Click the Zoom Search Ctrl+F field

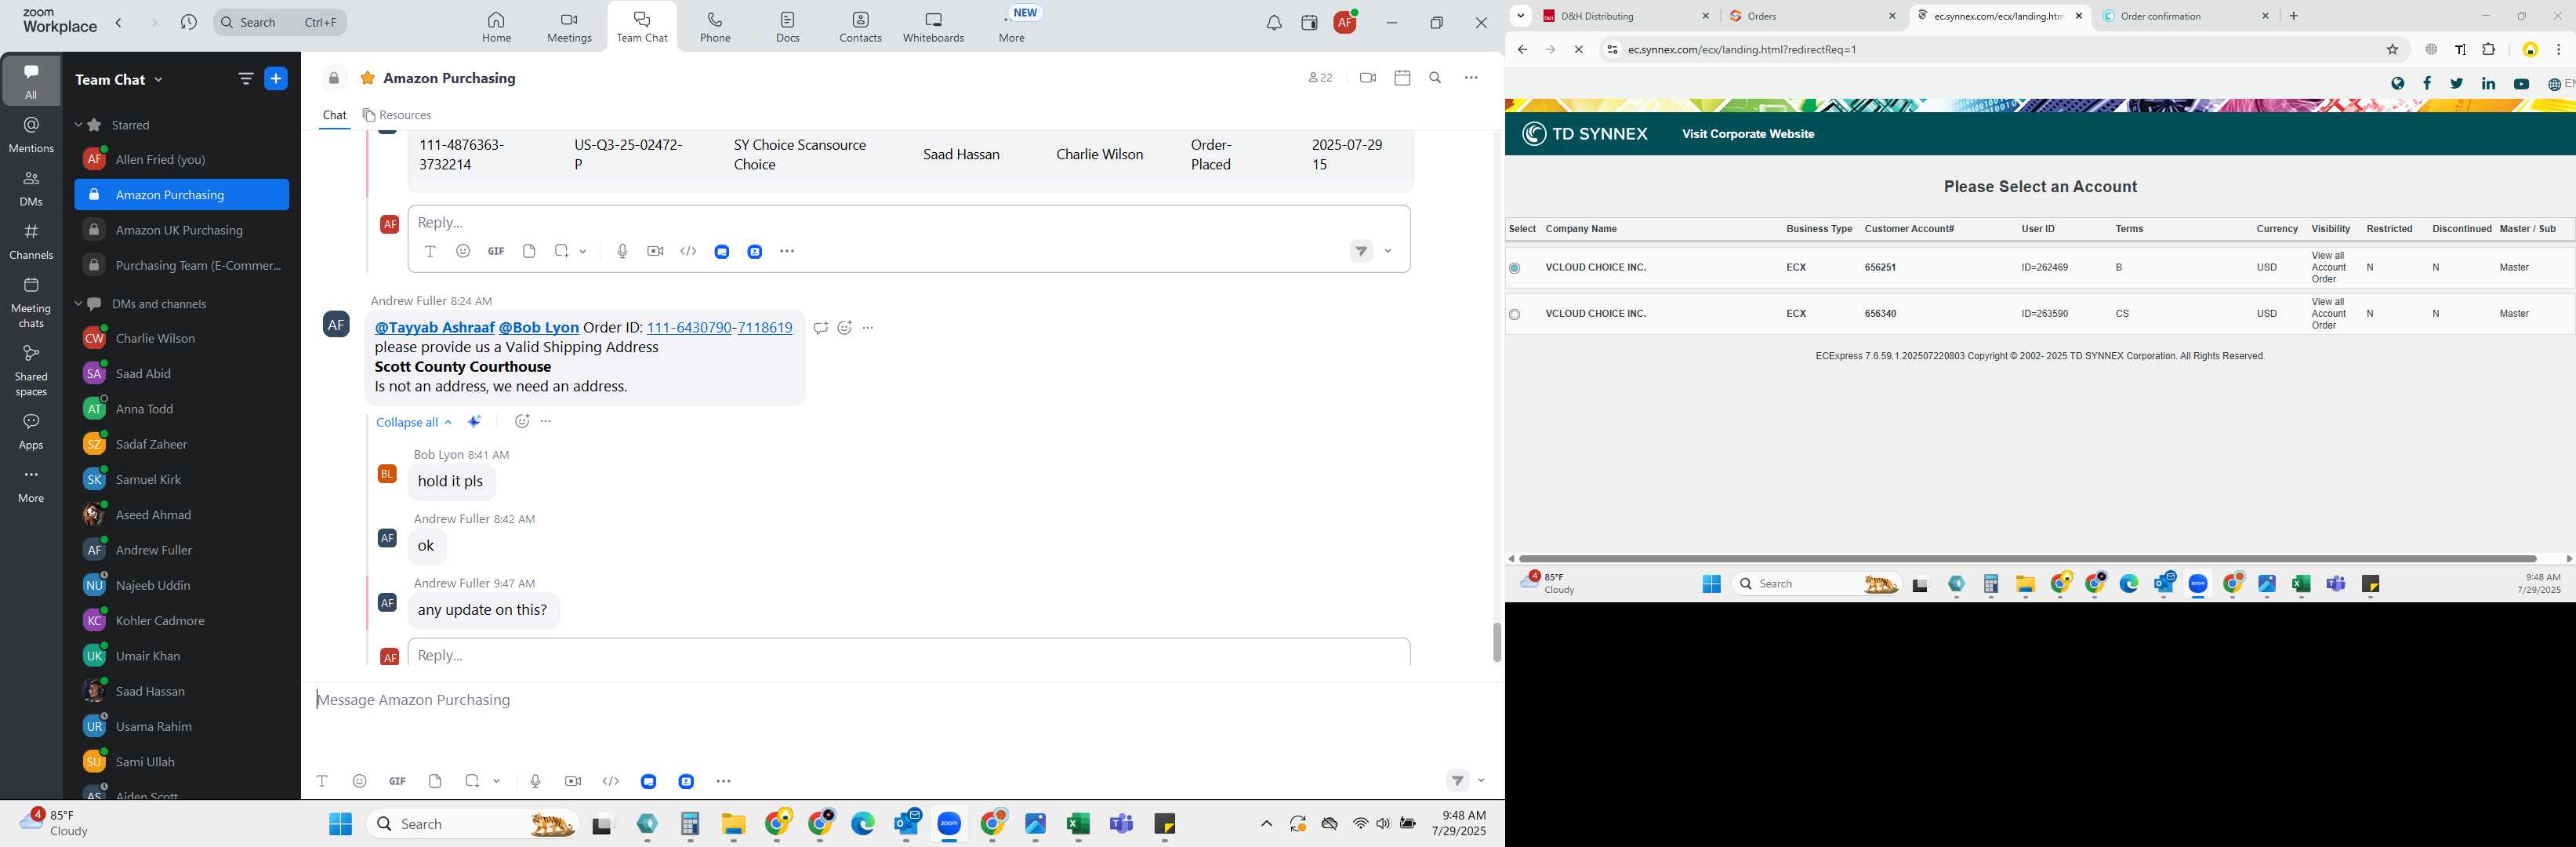(280, 22)
